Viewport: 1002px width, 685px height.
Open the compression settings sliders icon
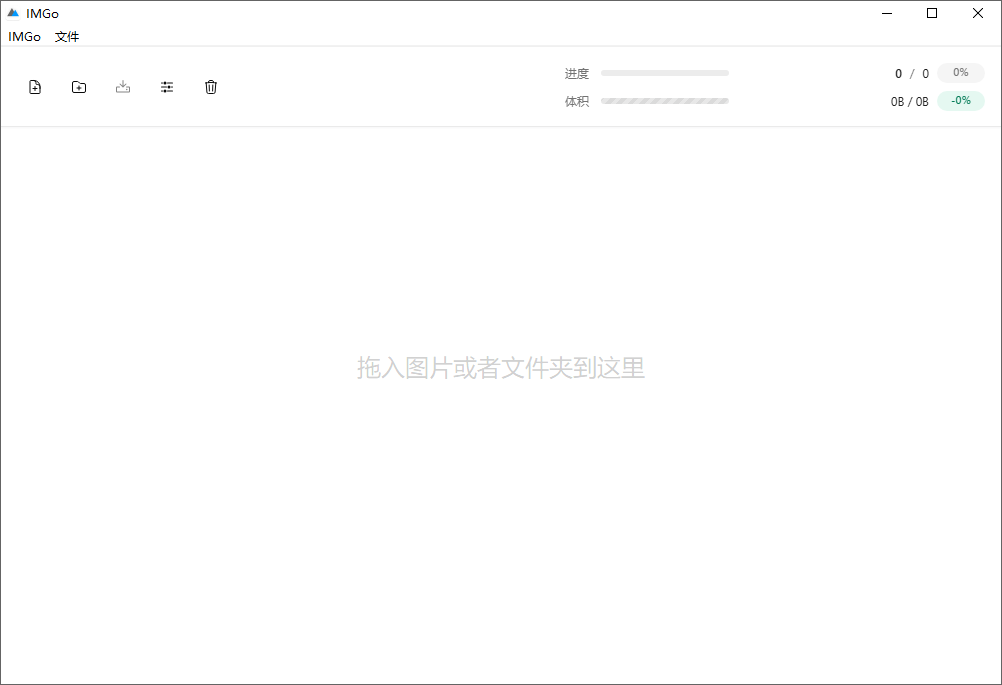167,87
